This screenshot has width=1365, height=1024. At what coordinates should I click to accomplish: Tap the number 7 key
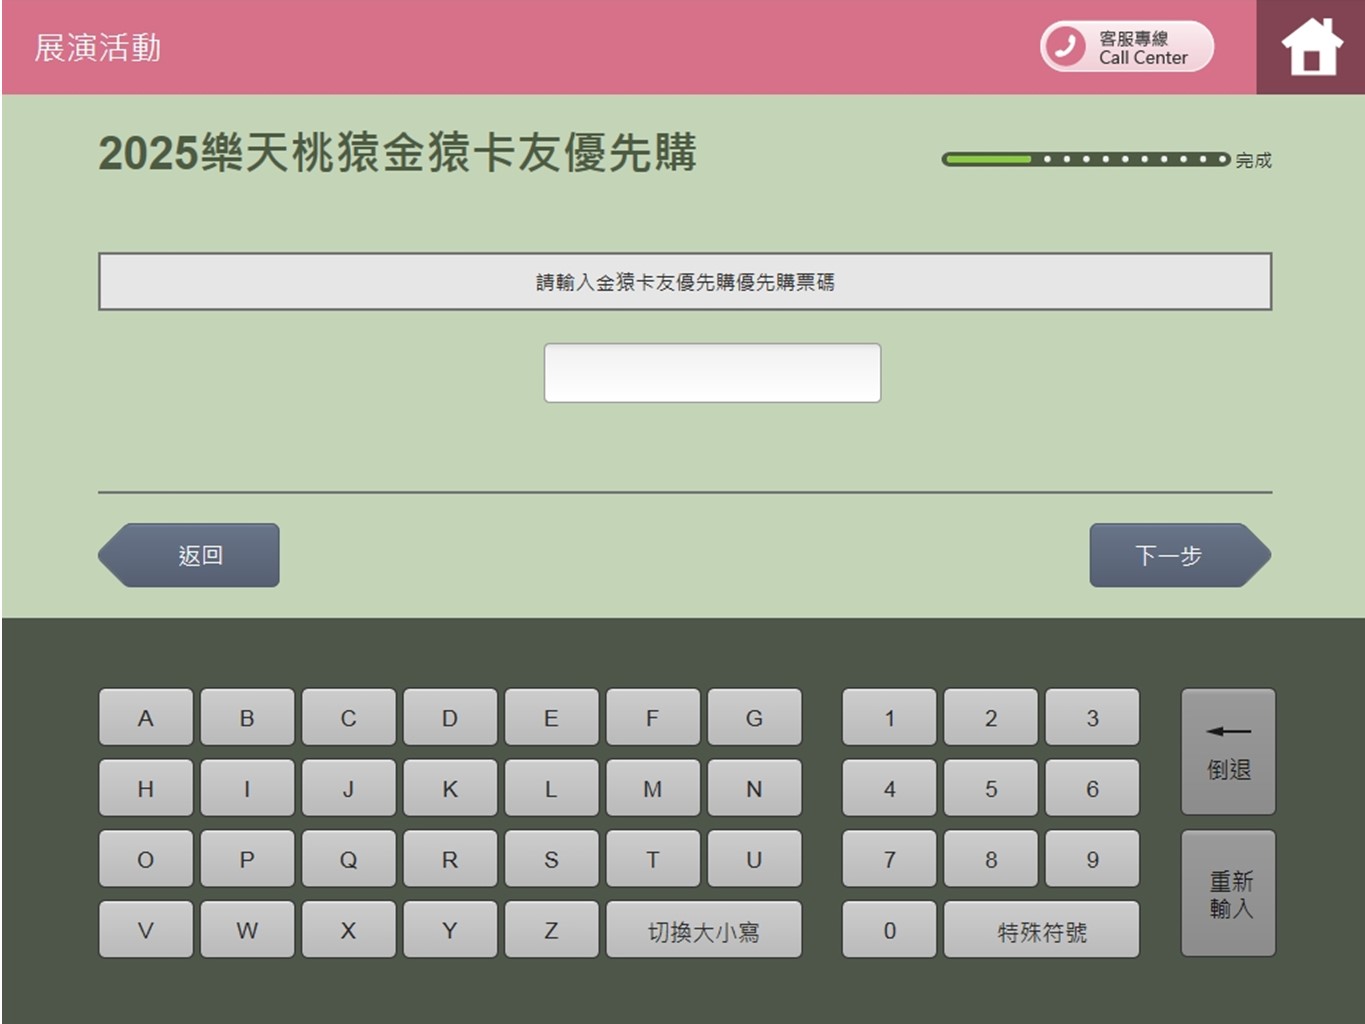click(889, 859)
